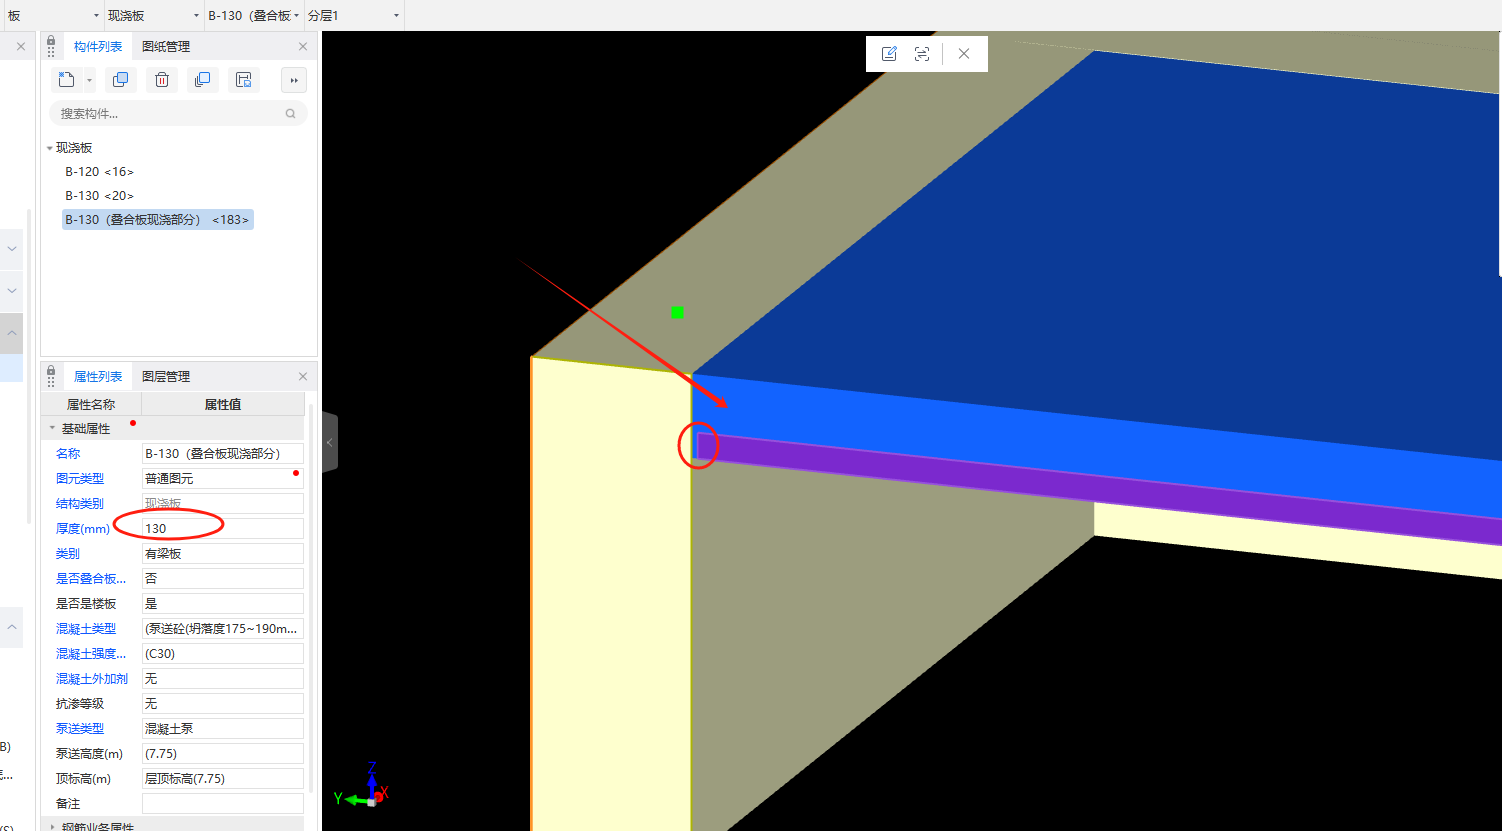Click the 图元类型 value 普通图元
Viewport: 1502px width, 831px height.
coord(223,479)
